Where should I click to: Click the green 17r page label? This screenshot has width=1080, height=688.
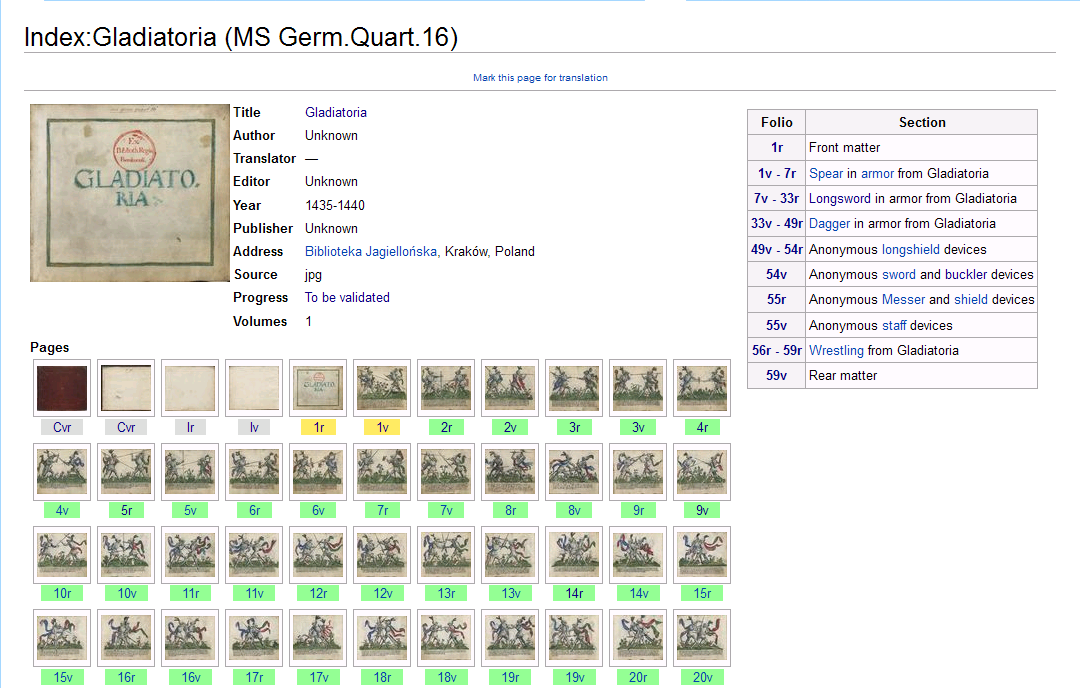coord(254,677)
